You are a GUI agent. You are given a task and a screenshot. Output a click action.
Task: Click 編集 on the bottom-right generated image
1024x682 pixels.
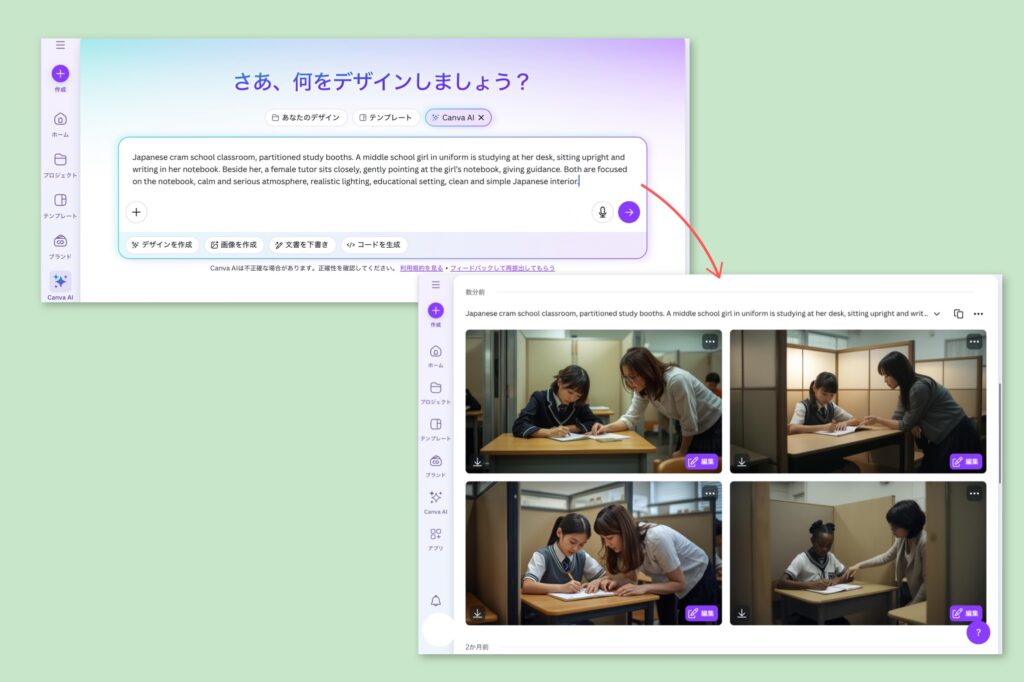pyautogui.click(x=966, y=613)
